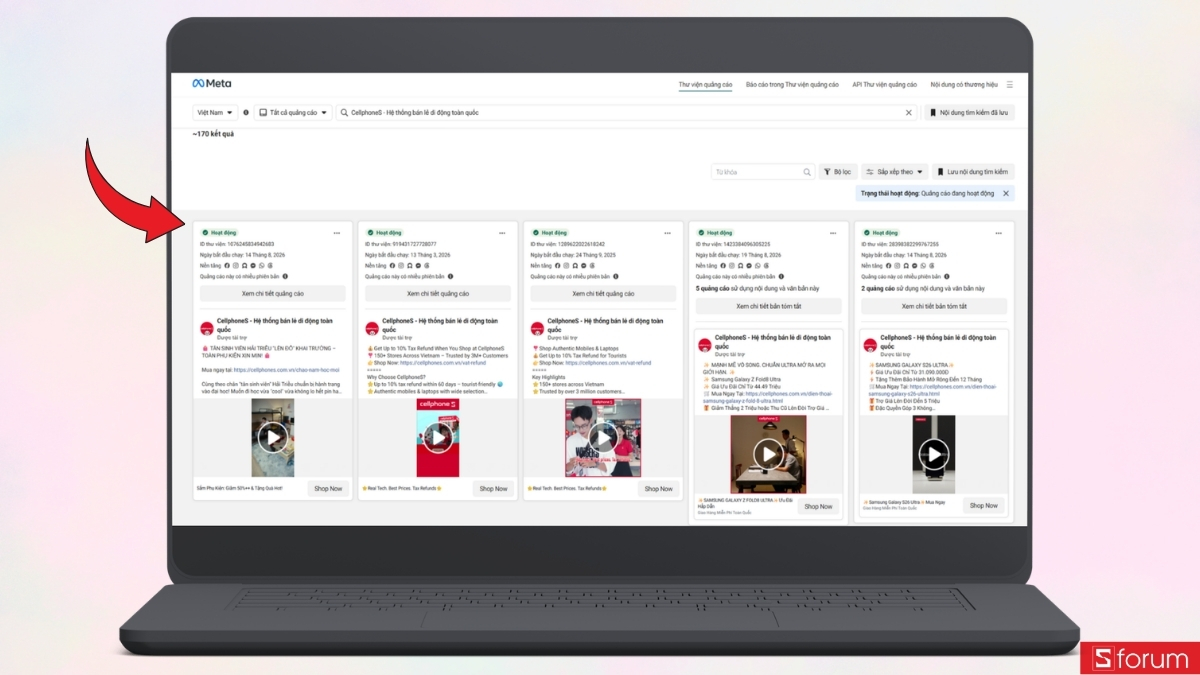View ad details for ID 1076245834942683
Image resolution: width=1200 pixels, height=675 pixels.
272,294
